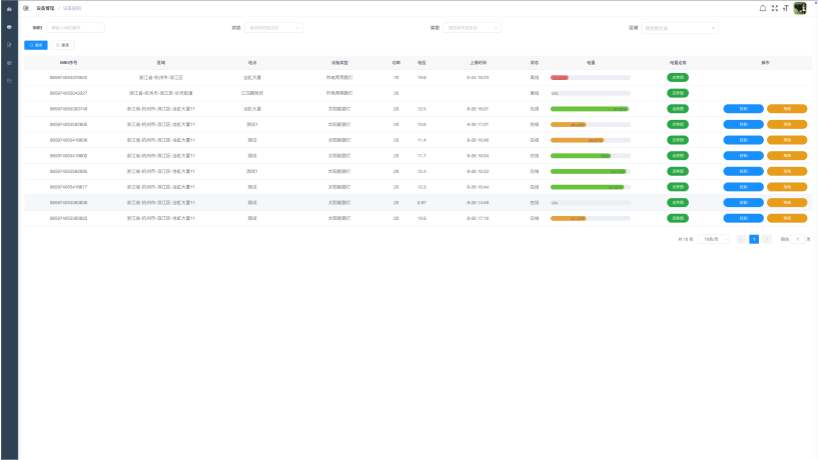This screenshot has height=460, width=818.
Task: Click the IMEI input field
Action: pyautogui.click(x=75, y=28)
